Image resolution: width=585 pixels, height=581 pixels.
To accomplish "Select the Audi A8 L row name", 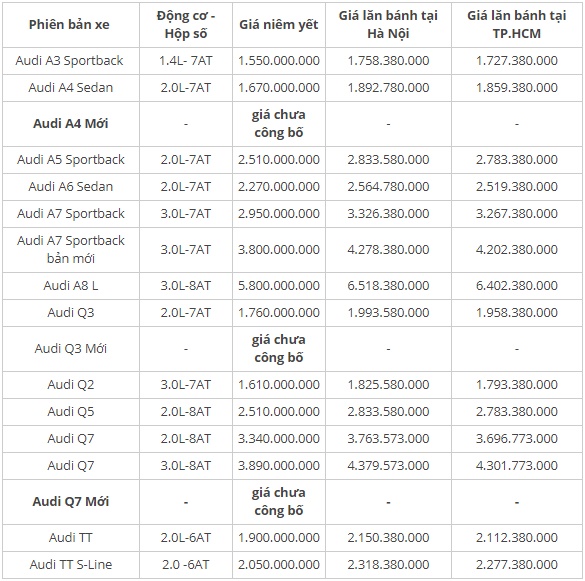I will click(71, 285).
